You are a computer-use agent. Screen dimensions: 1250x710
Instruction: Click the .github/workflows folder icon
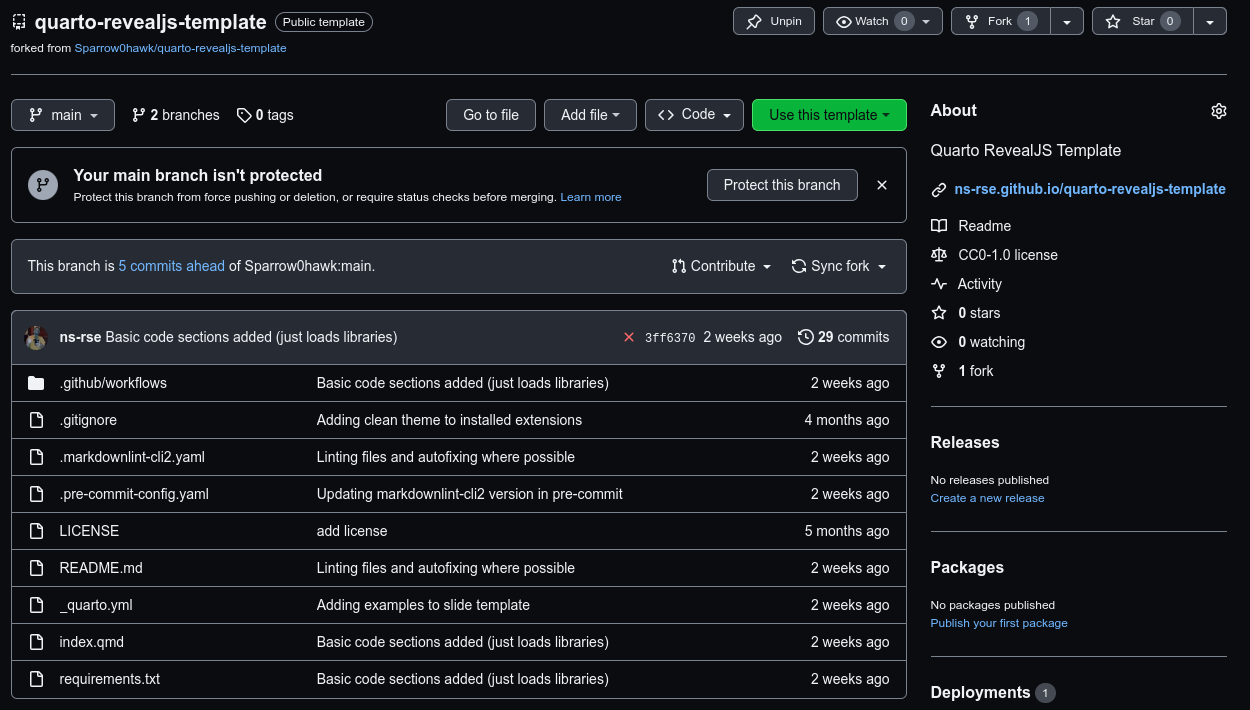(37, 383)
